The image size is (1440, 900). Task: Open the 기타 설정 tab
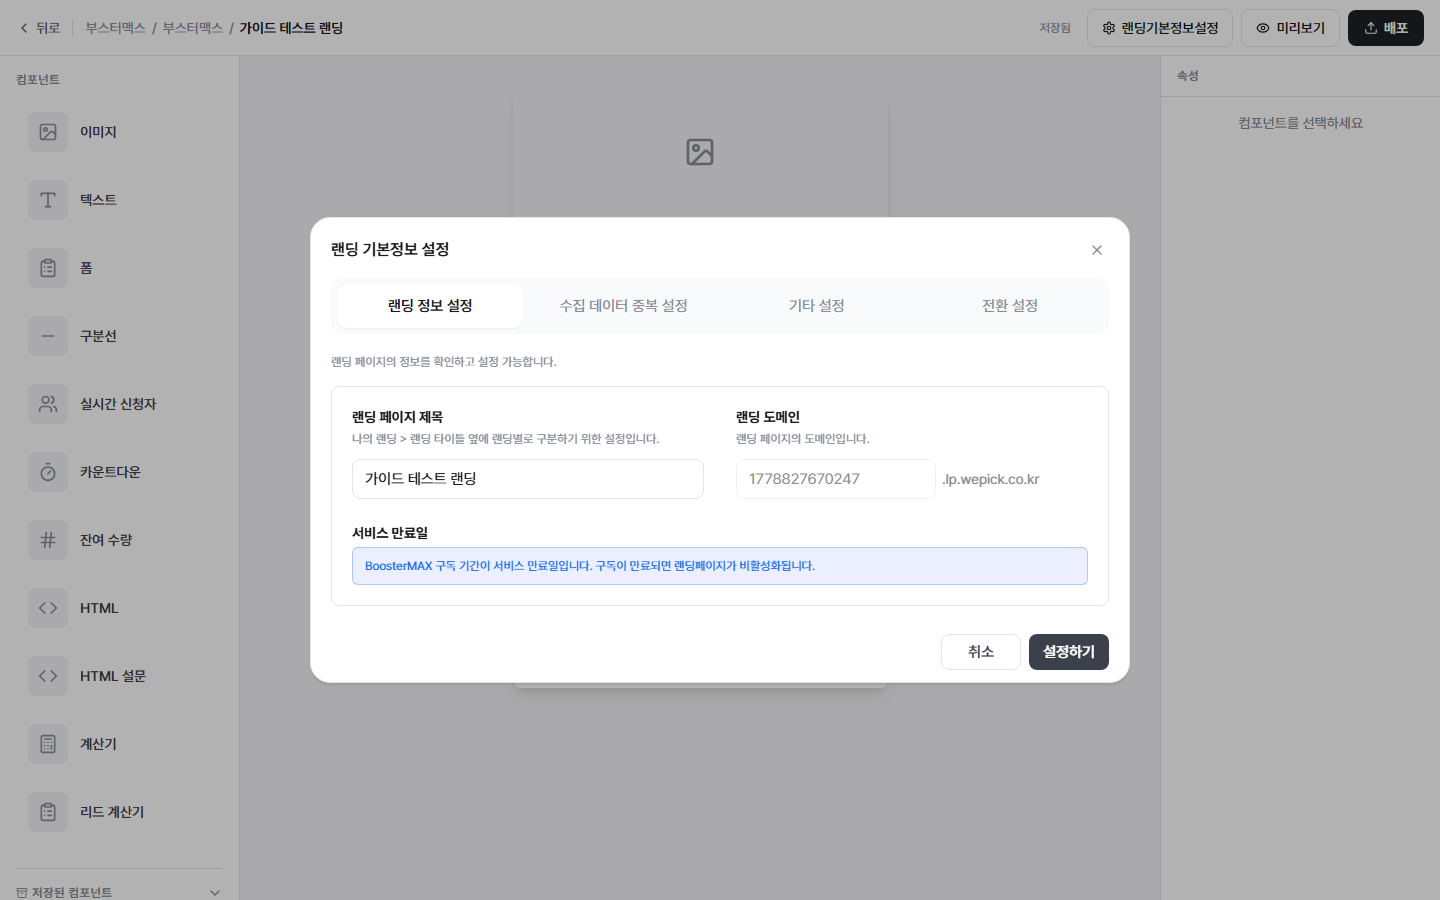[x=816, y=306]
